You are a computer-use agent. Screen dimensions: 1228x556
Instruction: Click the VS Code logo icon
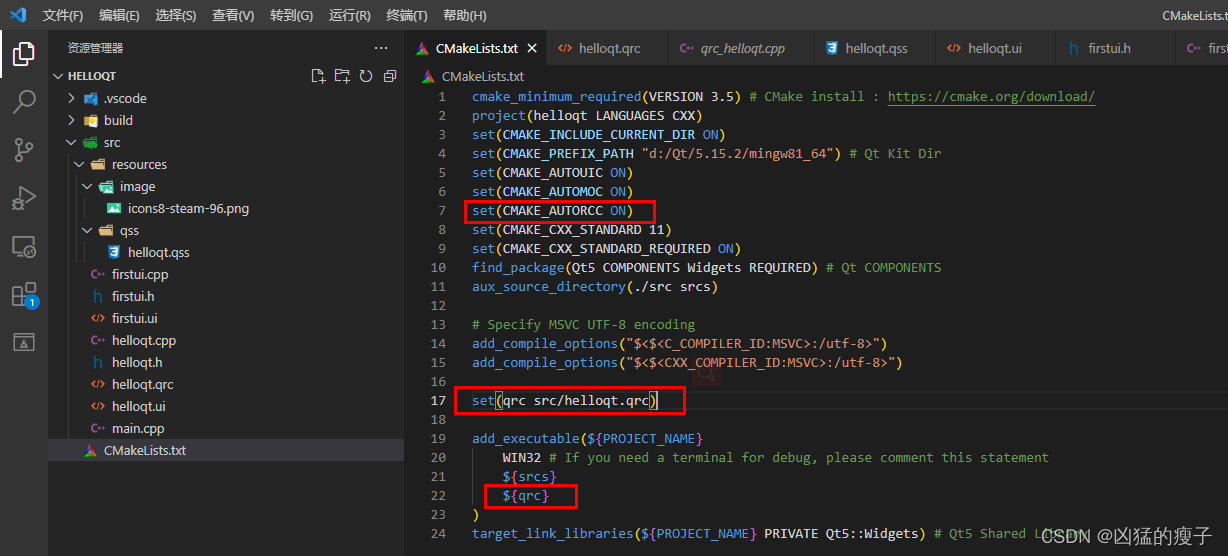click(x=18, y=15)
